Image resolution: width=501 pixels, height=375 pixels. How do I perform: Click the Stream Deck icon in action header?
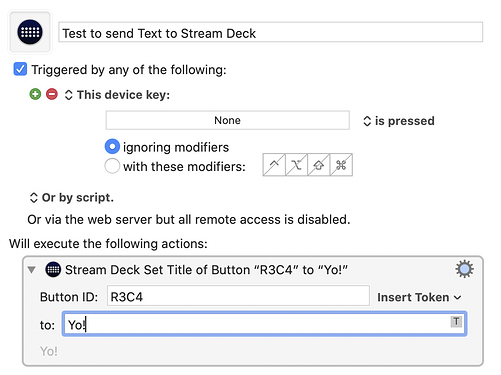pos(53,269)
